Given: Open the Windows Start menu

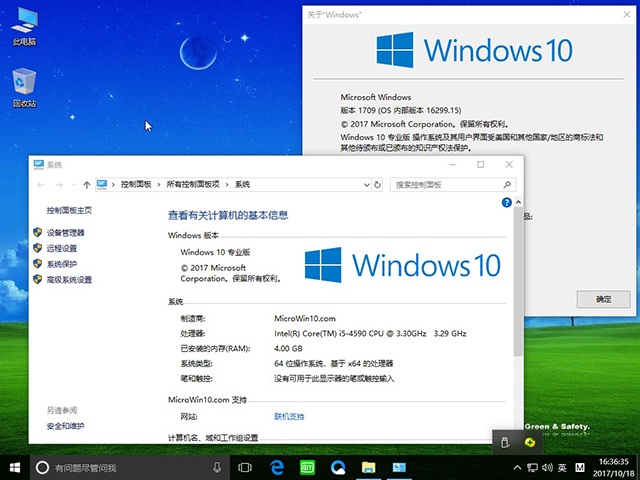Looking at the screenshot, I should [15, 468].
